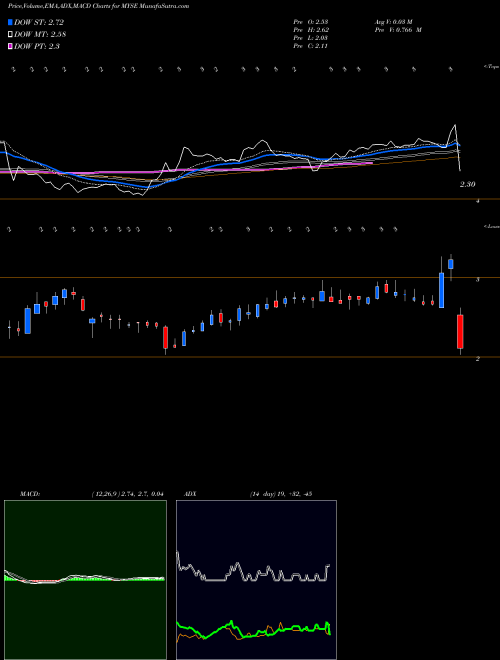Open the dark blue ADX indicator chart panel
This screenshot has height=660, width=500.
coord(256,580)
